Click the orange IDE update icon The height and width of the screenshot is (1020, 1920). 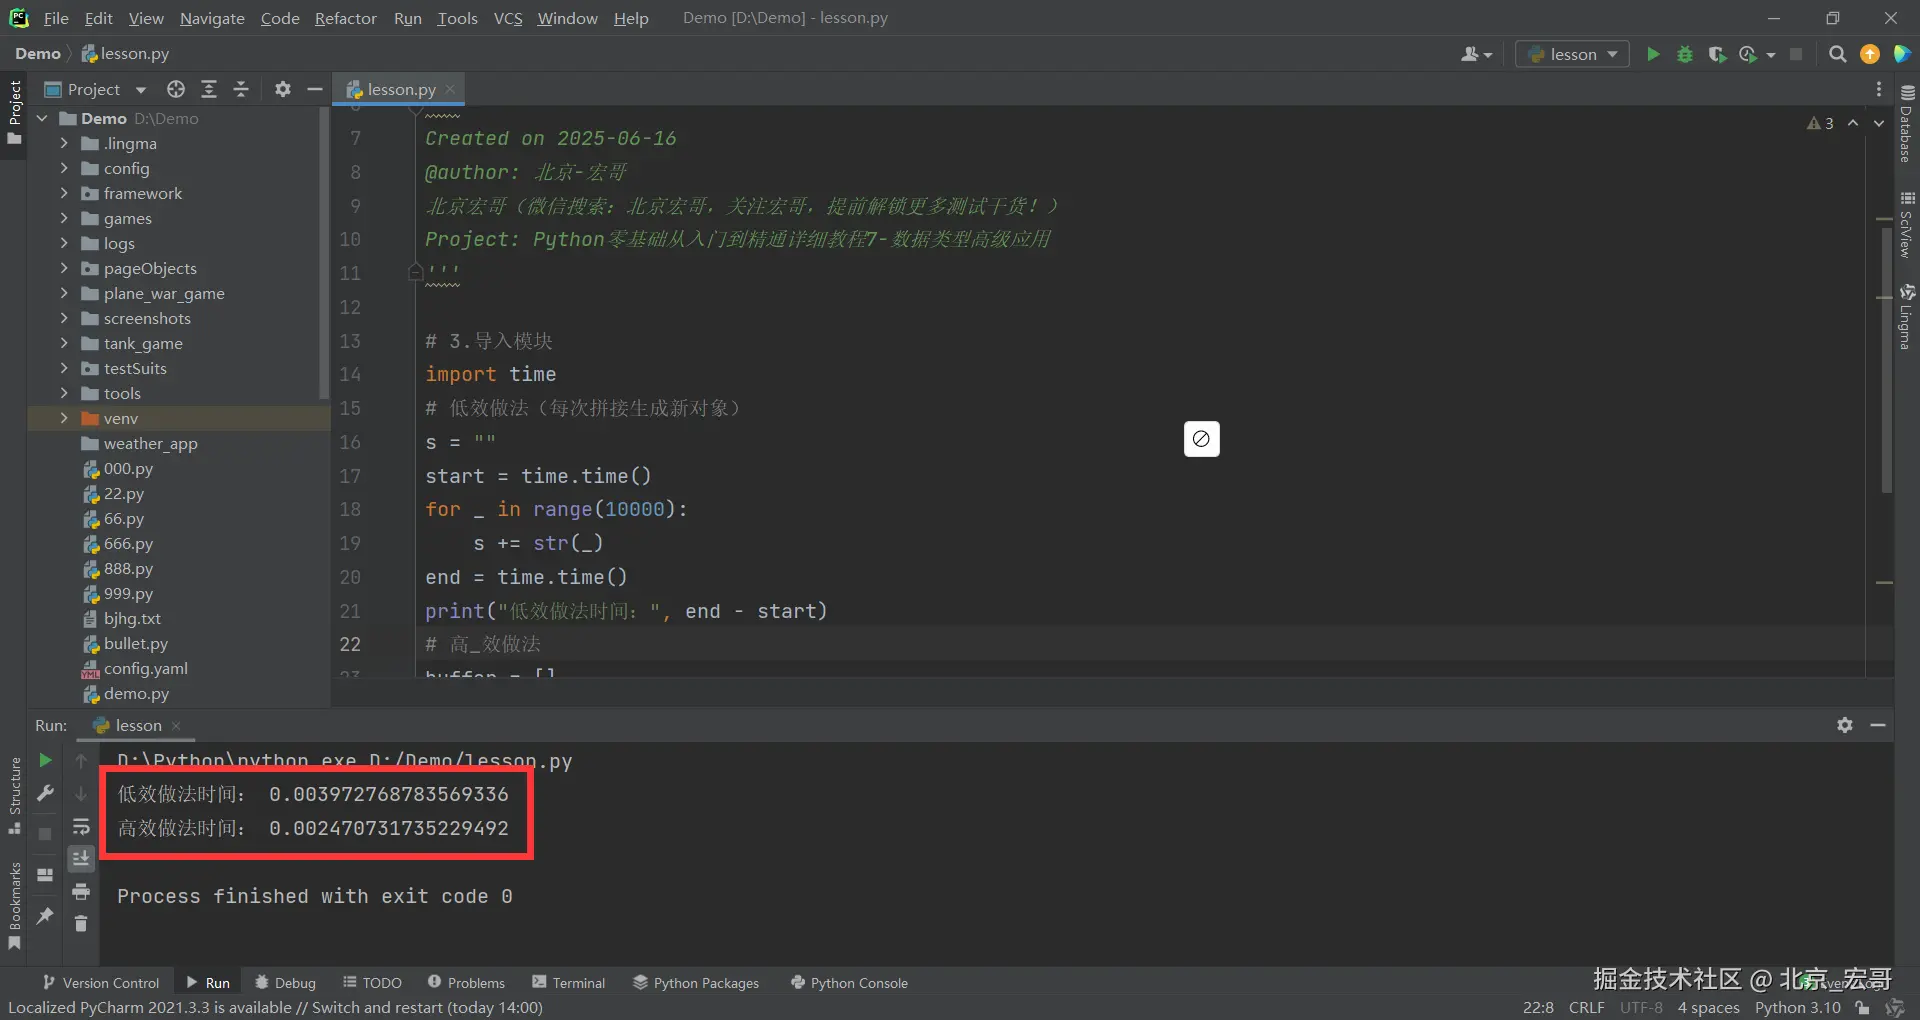[1870, 54]
